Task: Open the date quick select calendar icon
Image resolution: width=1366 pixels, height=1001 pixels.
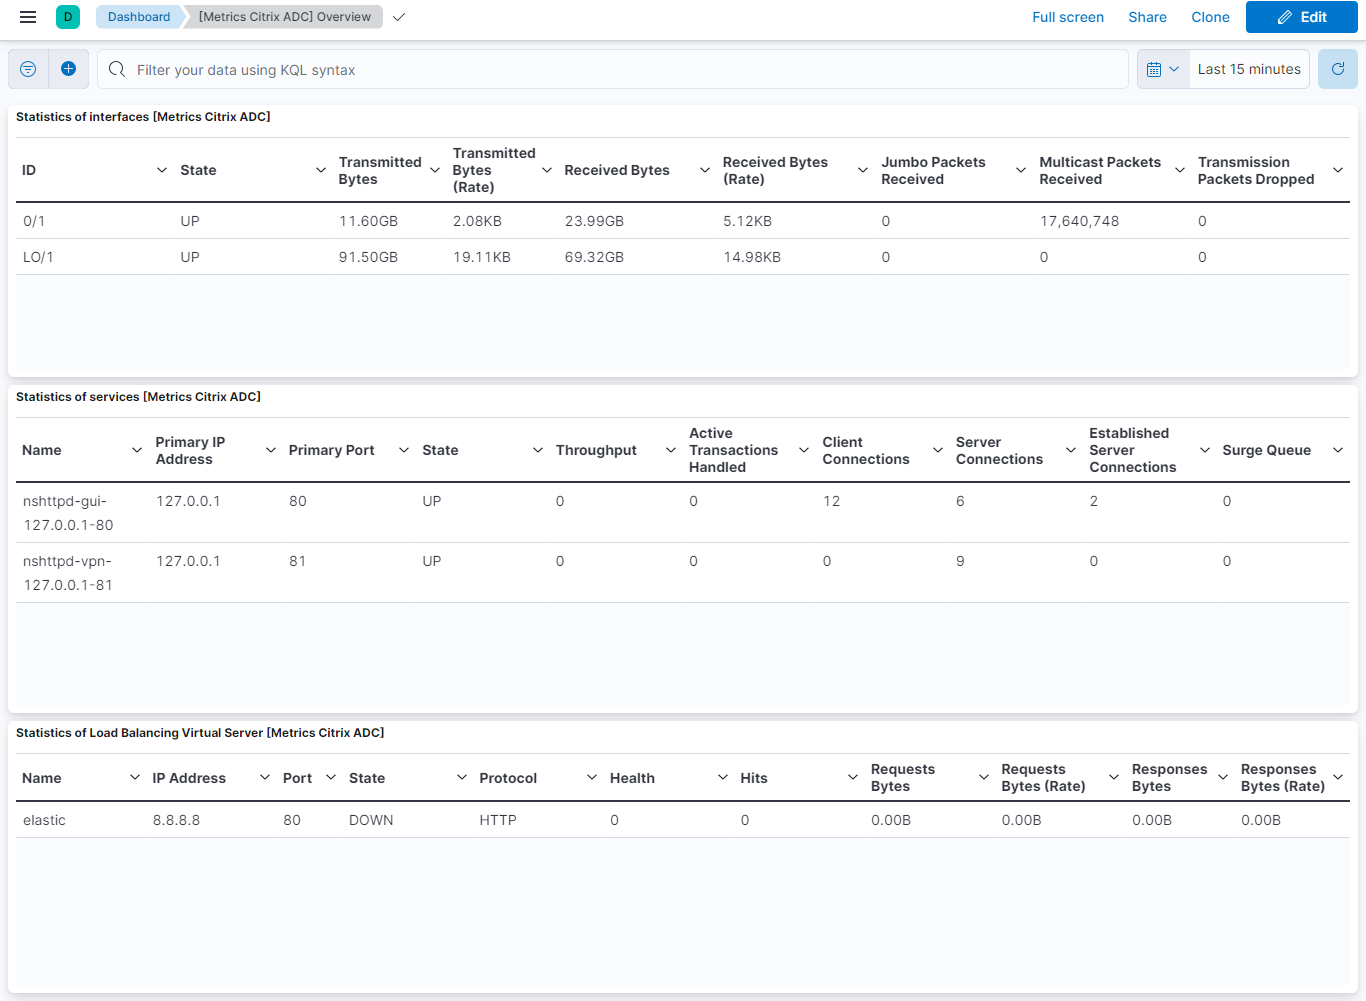Action: tap(1162, 68)
